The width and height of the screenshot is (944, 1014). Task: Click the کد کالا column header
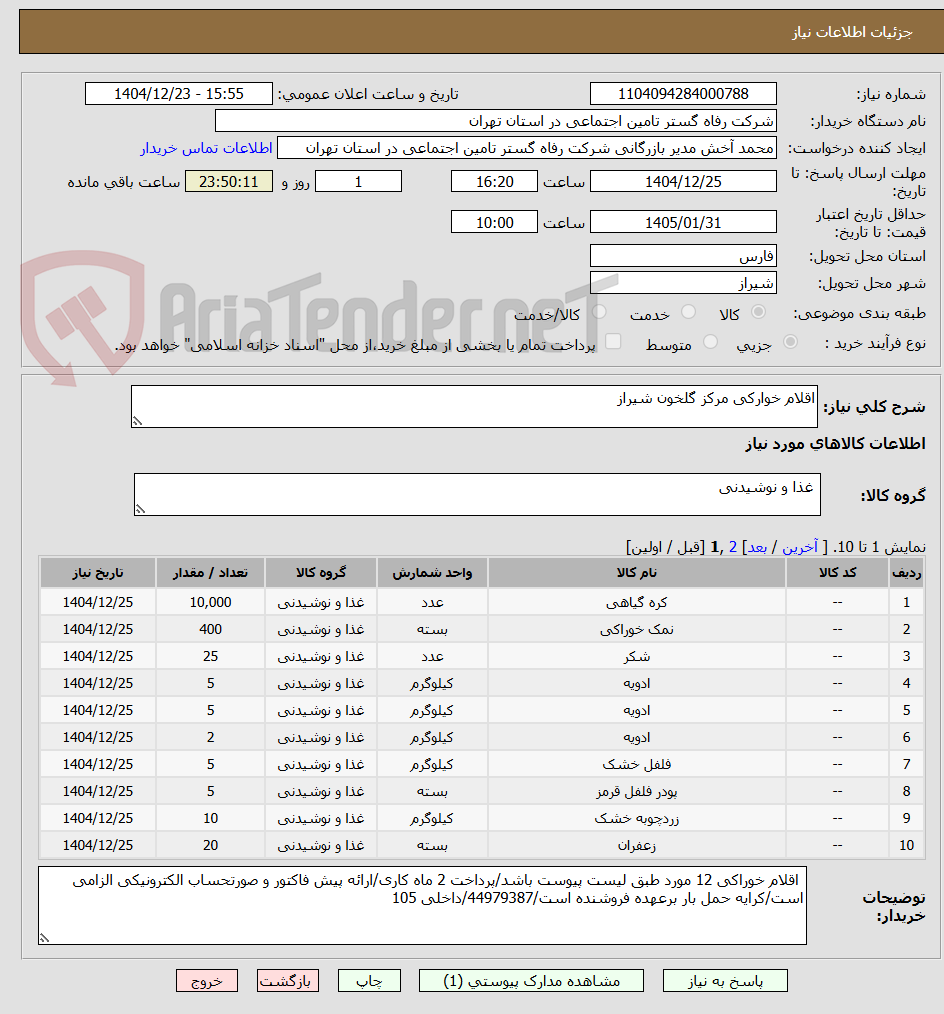837,573
